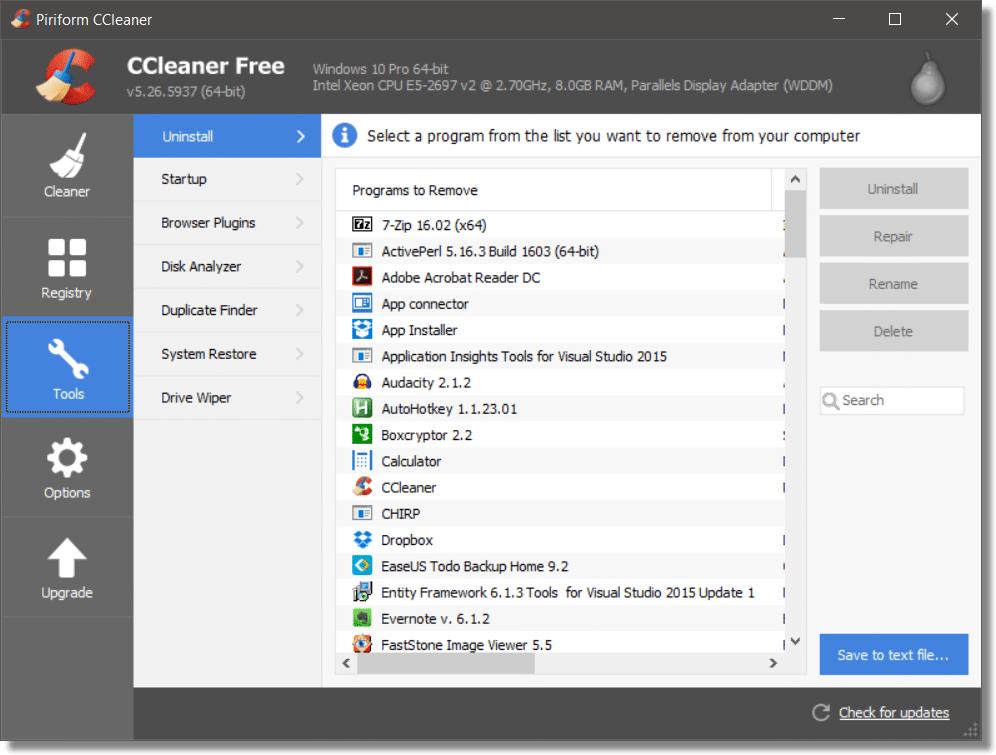Click the vertical scrollbar thumb
Screen dimensions: 996x755
pyautogui.click(x=795, y=224)
